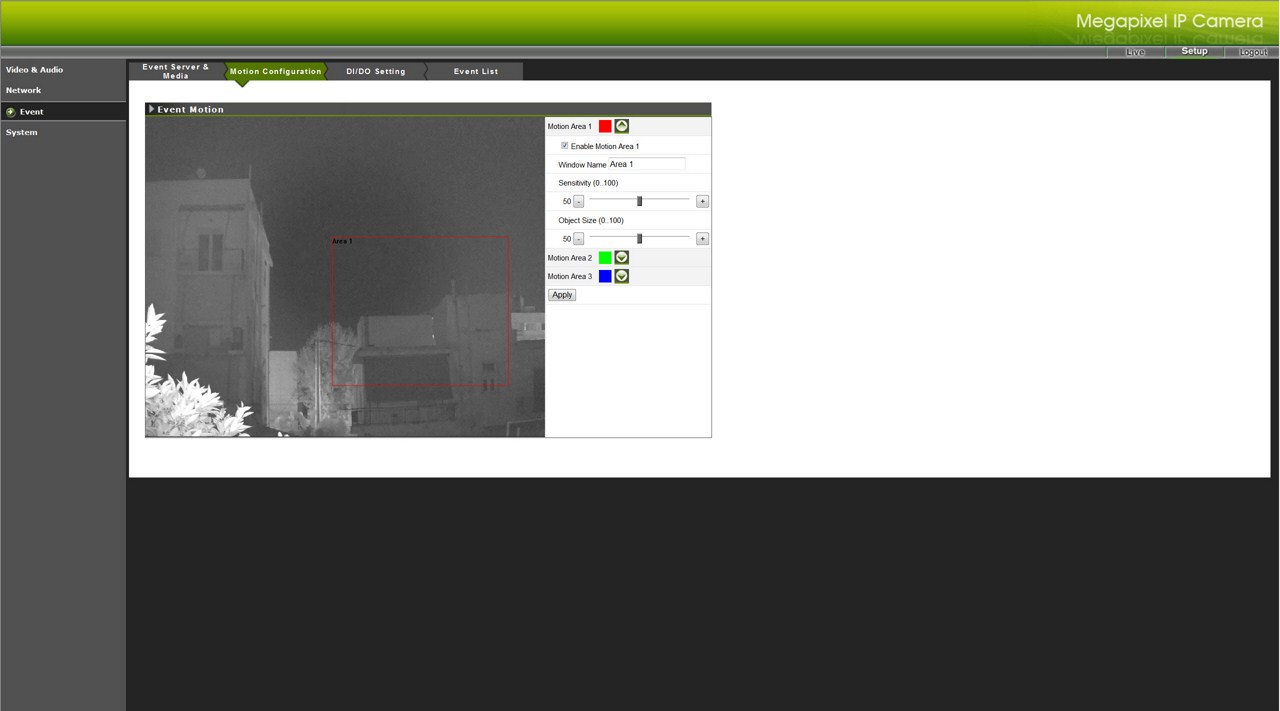Viewport: 1280px width, 711px height.
Task: Click the Apply button
Action: tap(562, 295)
